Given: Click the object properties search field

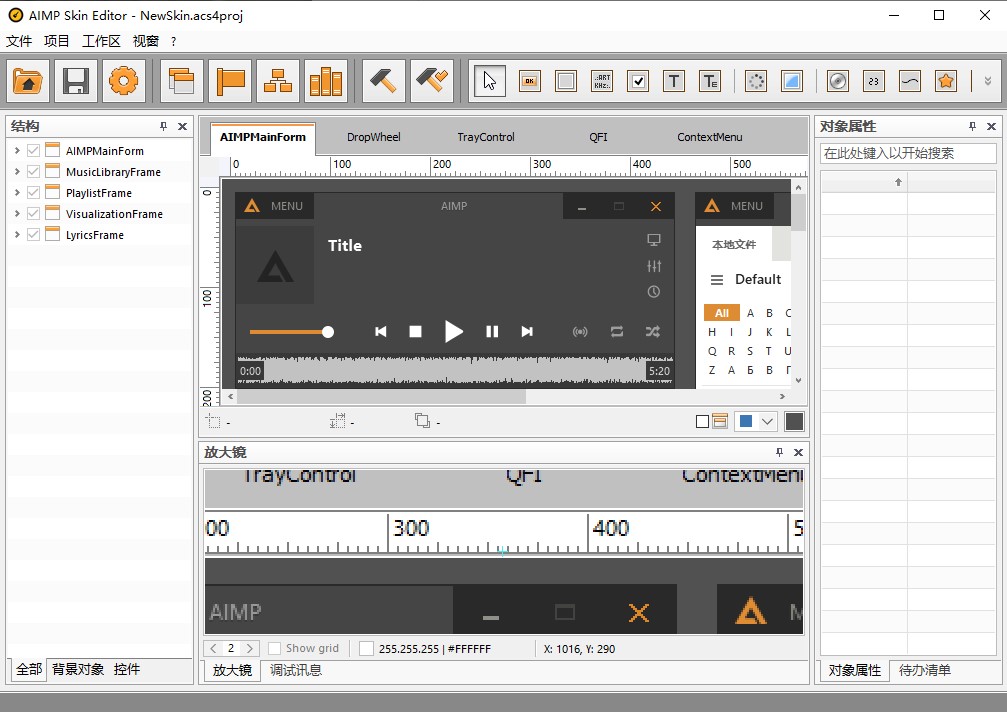Looking at the screenshot, I should click(908, 153).
